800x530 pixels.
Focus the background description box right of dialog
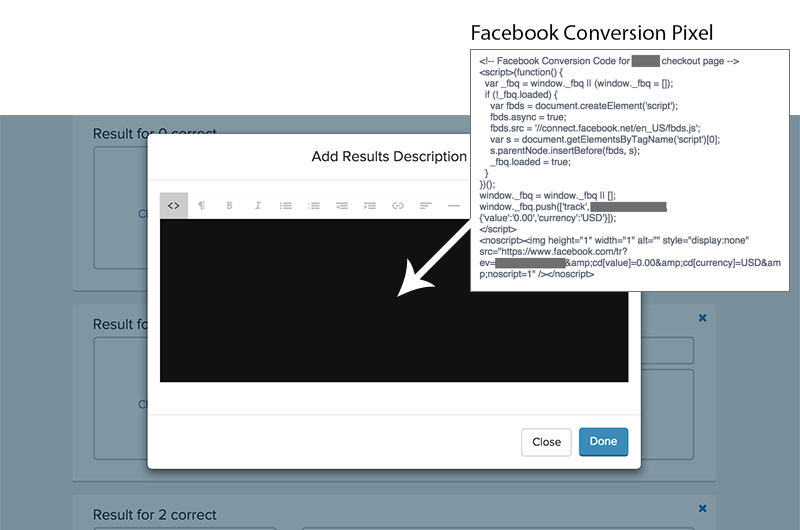[x=667, y=414]
